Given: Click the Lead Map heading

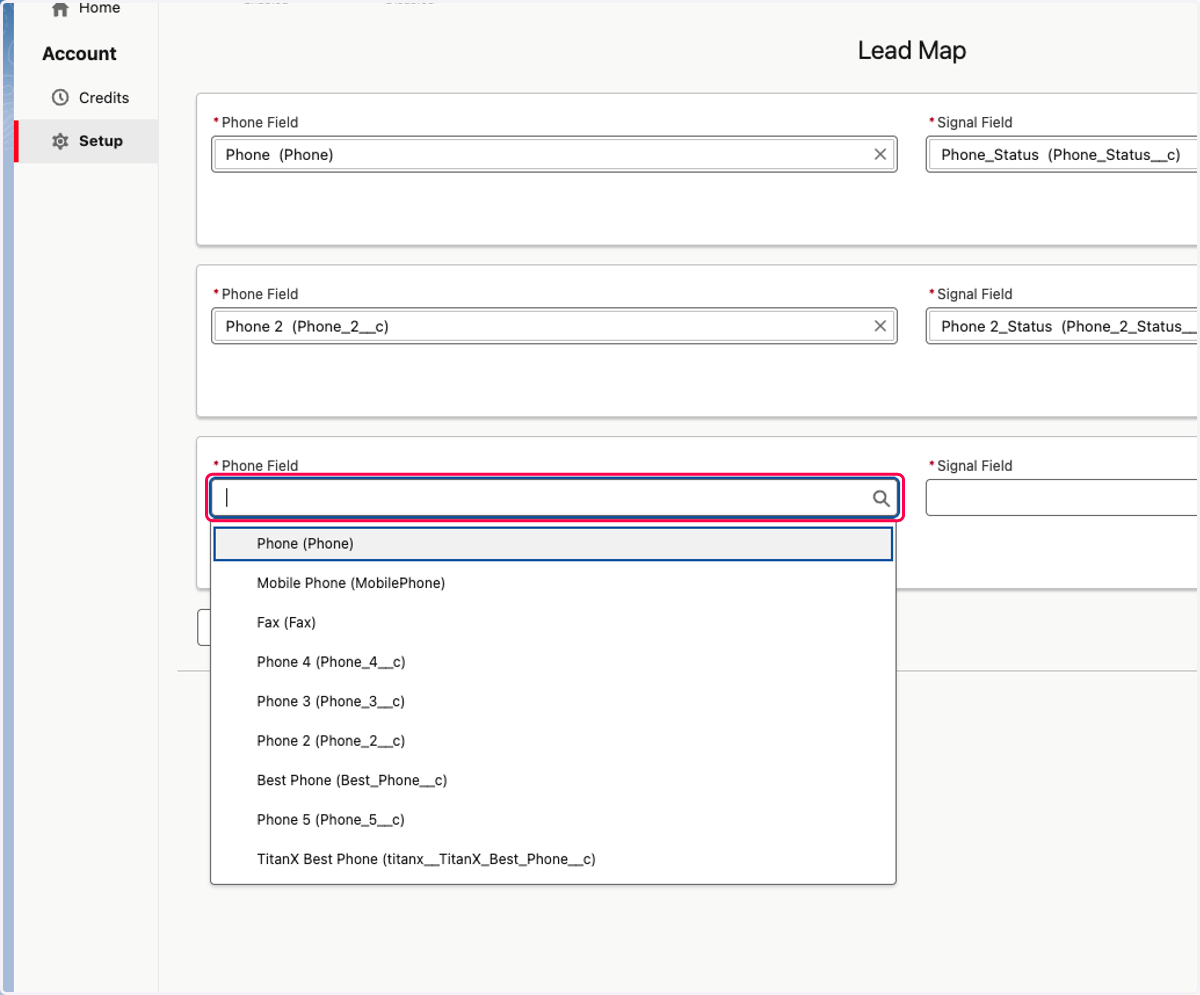Looking at the screenshot, I should pyautogui.click(x=912, y=50).
